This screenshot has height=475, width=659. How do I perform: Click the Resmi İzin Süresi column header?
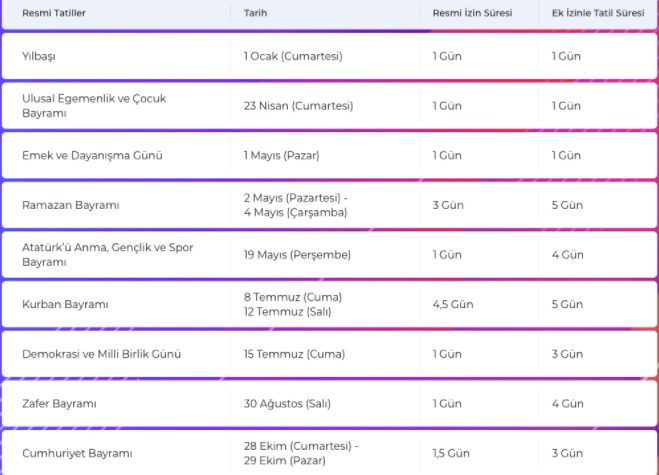[472, 13]
